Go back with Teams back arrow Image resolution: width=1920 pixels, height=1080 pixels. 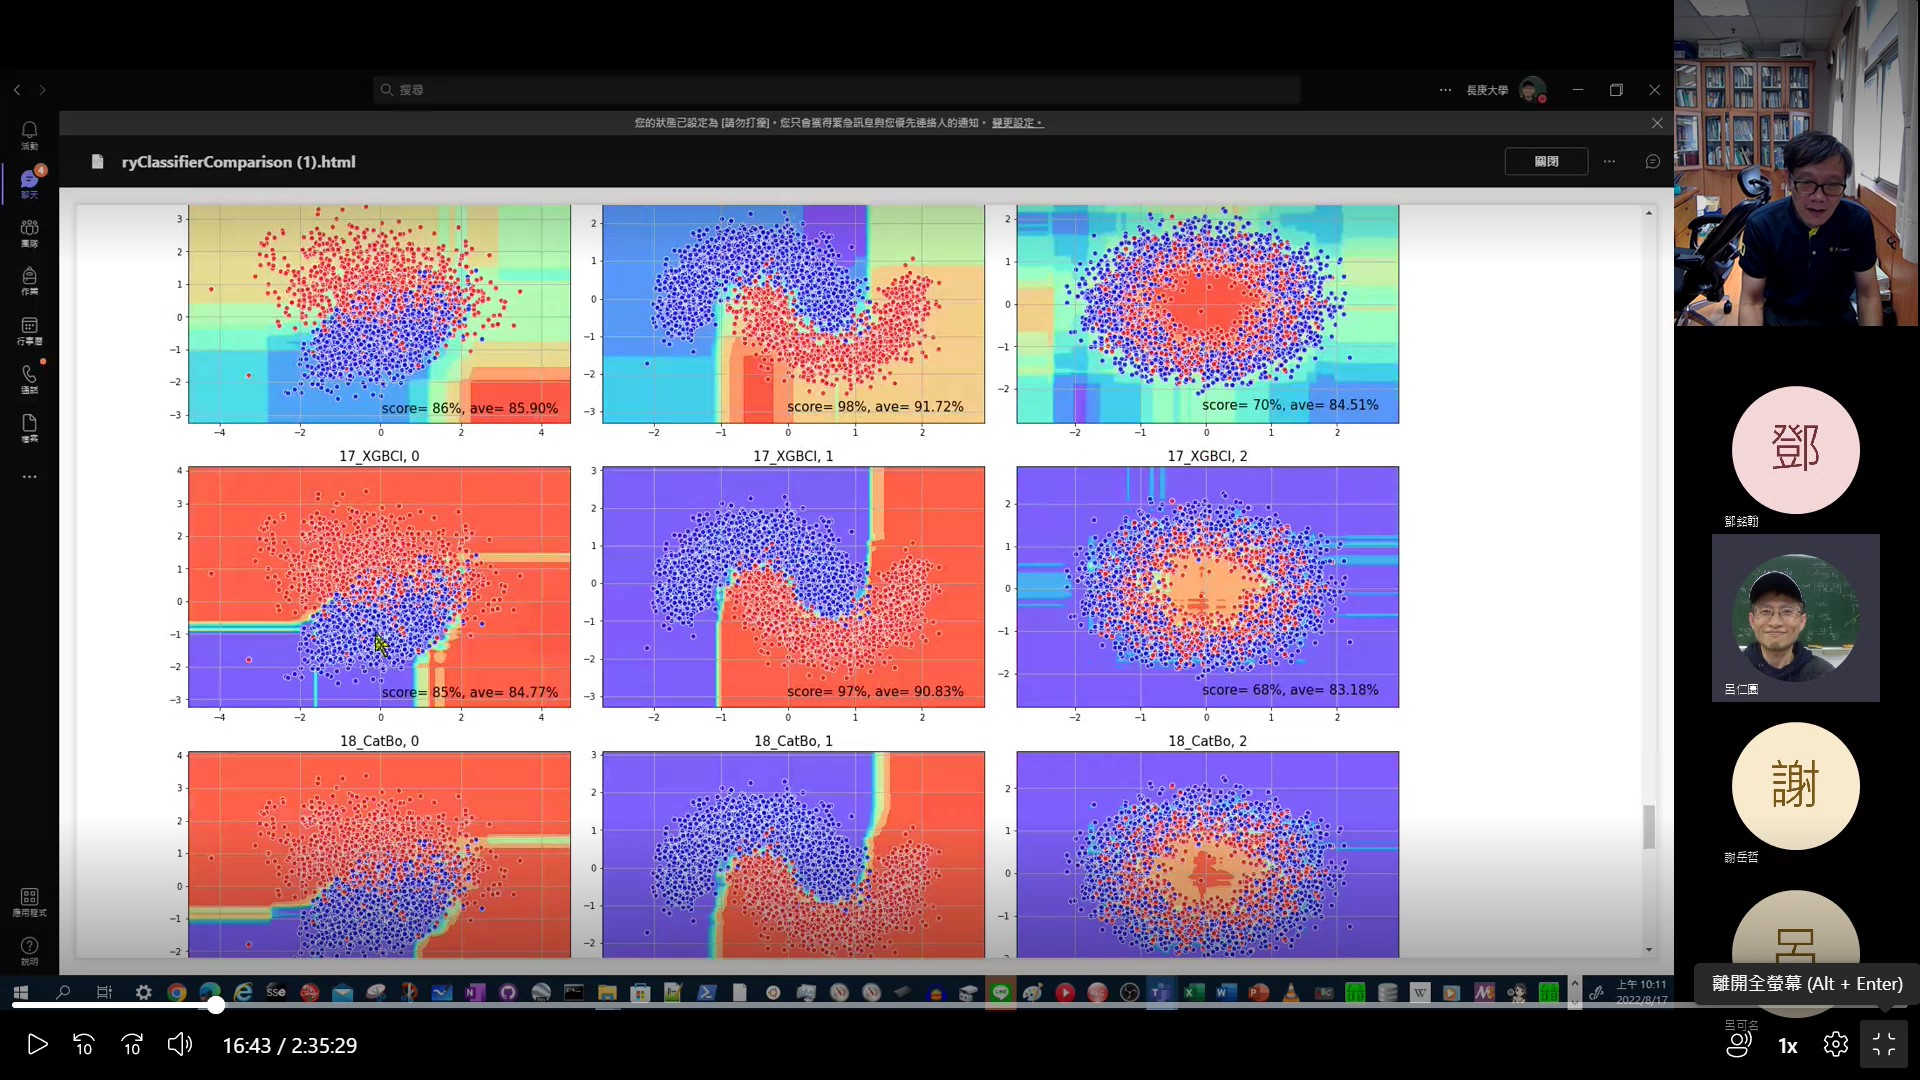coord(17,90)
